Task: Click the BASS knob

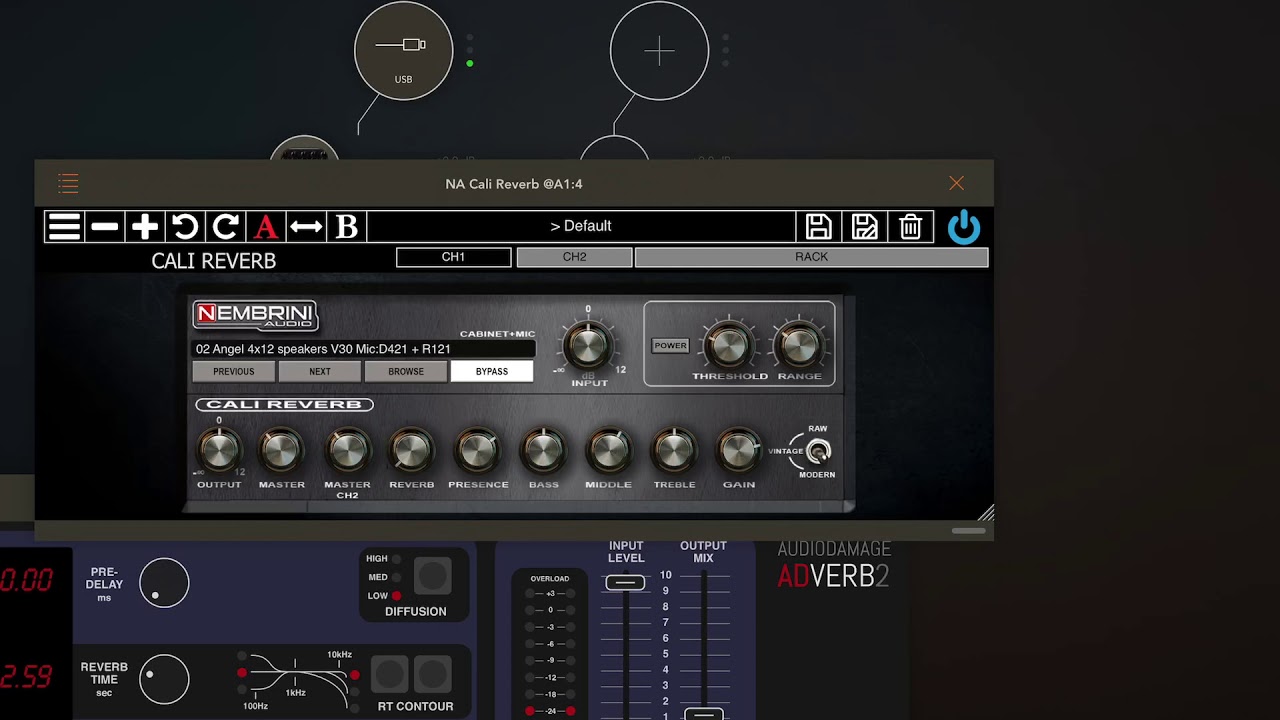Action: click(543, 452)
